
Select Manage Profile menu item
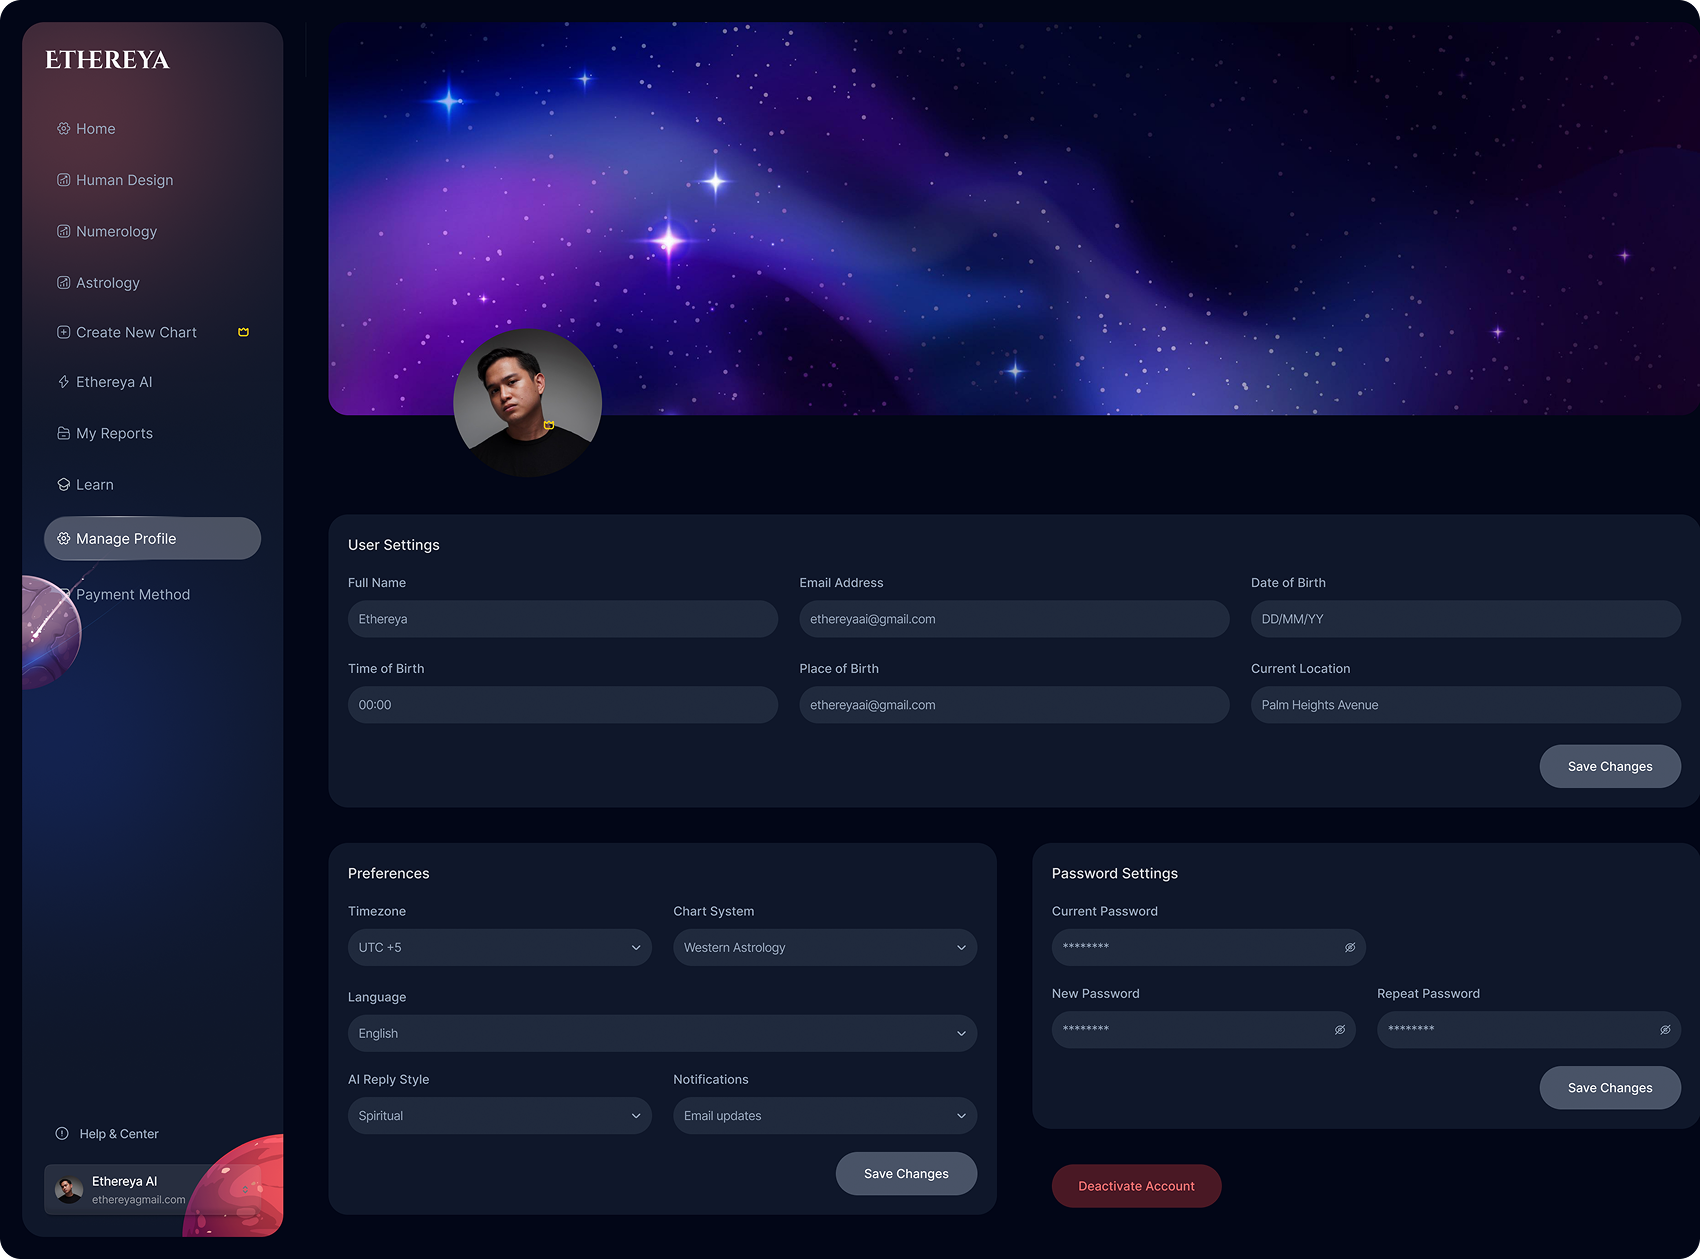[x=152, y=539]
